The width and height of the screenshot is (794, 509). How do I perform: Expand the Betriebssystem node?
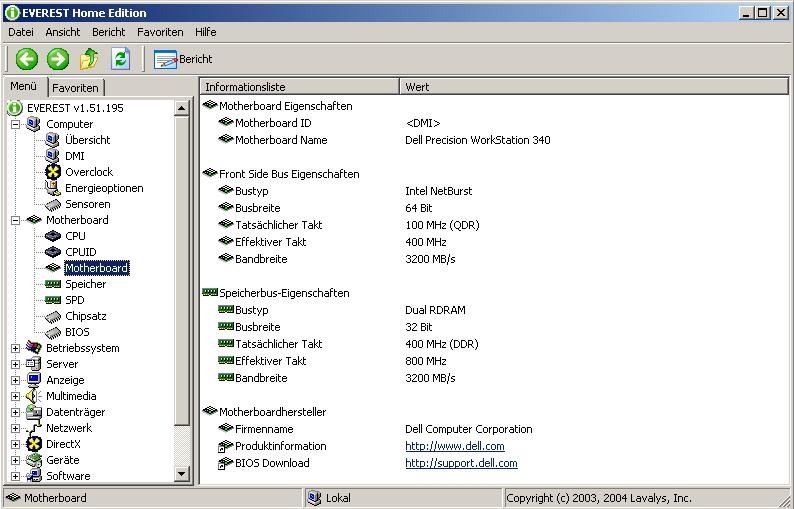15,348
